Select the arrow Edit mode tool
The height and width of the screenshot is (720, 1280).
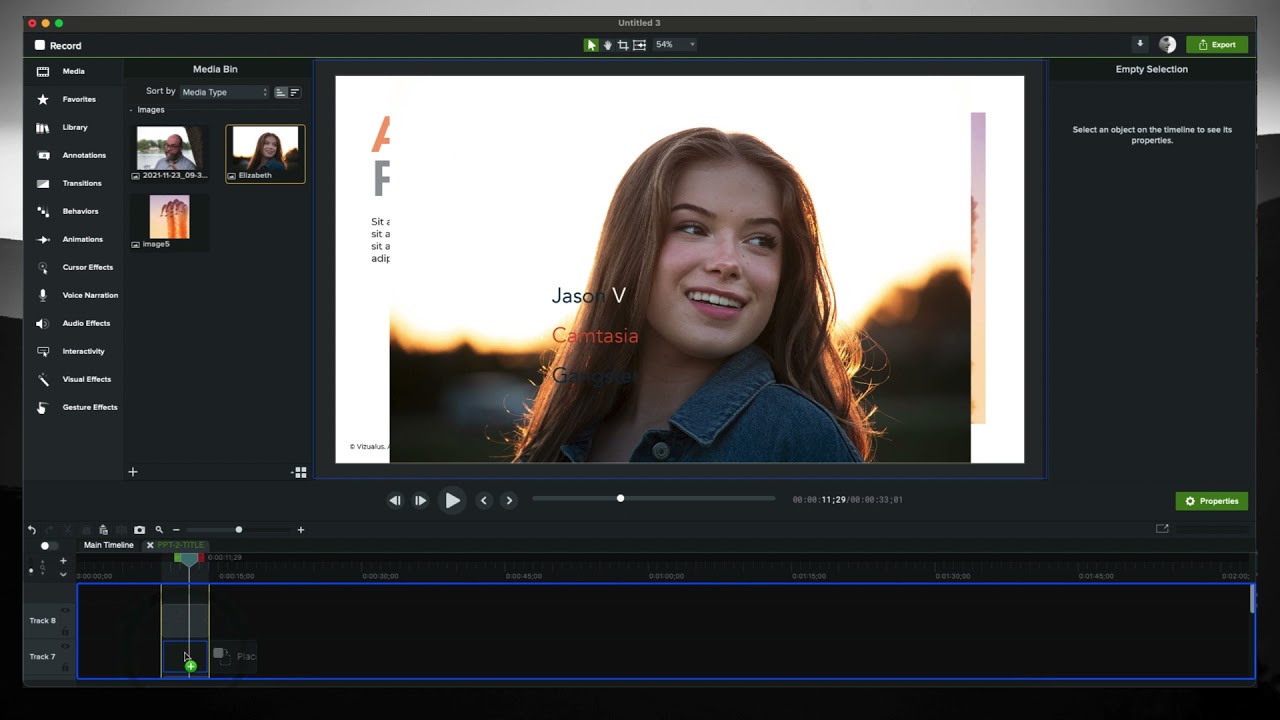pyautogui.click(x=591, y=45)
